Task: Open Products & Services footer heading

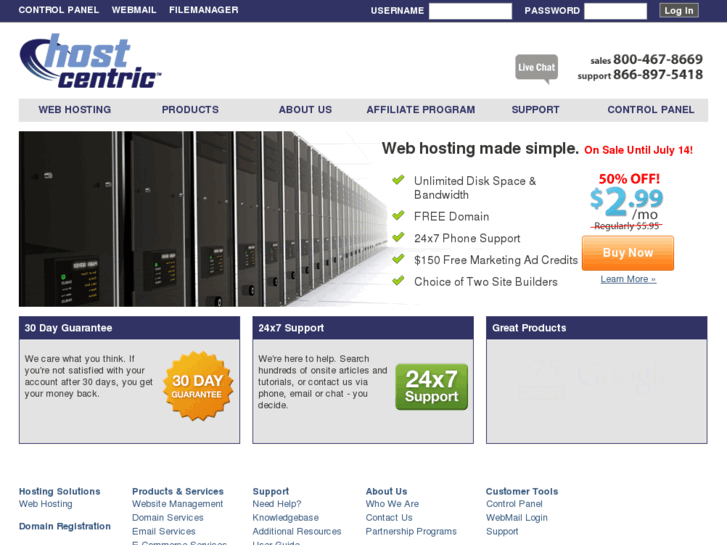Action: pyautogui.click(x=178, y=491)
